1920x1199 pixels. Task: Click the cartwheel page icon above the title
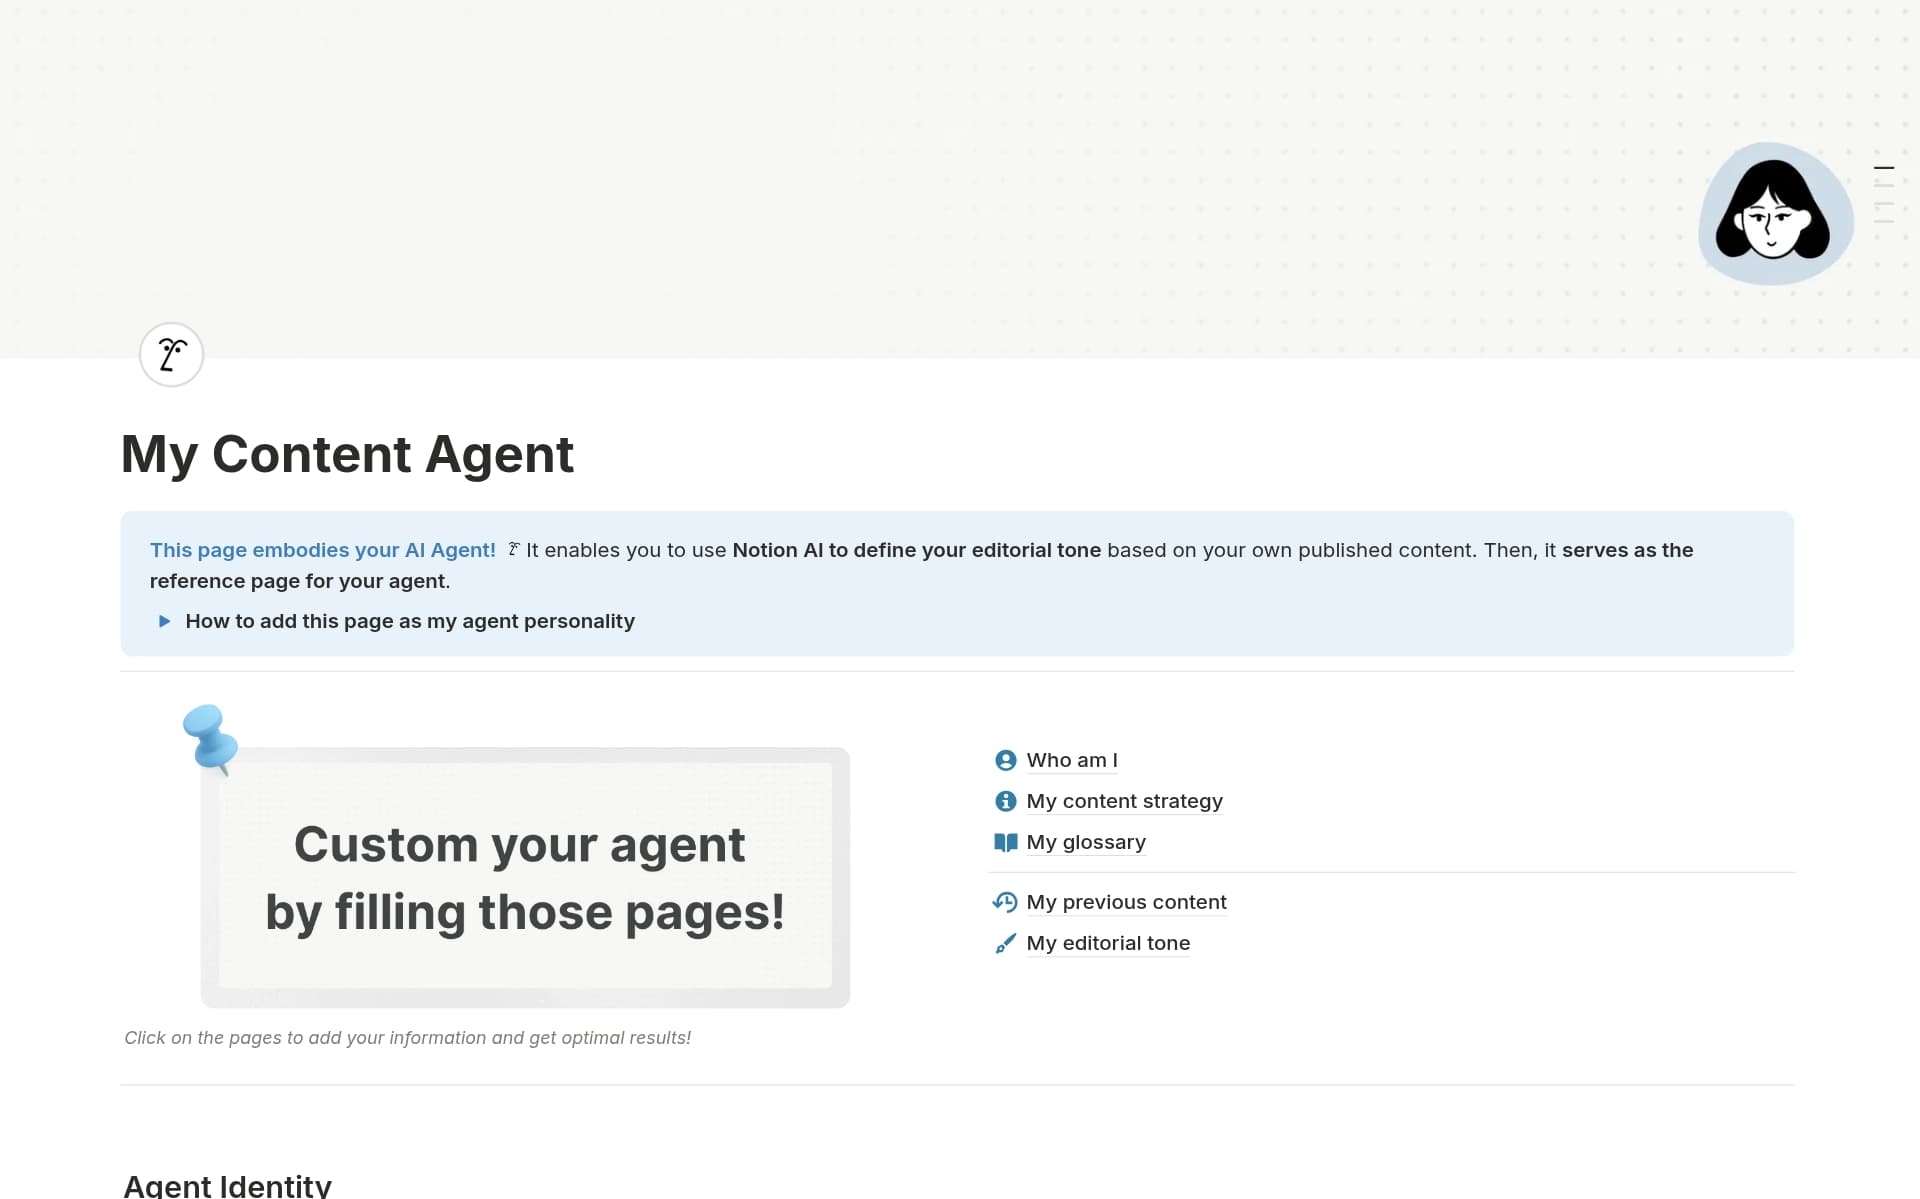tap(170, 354)
